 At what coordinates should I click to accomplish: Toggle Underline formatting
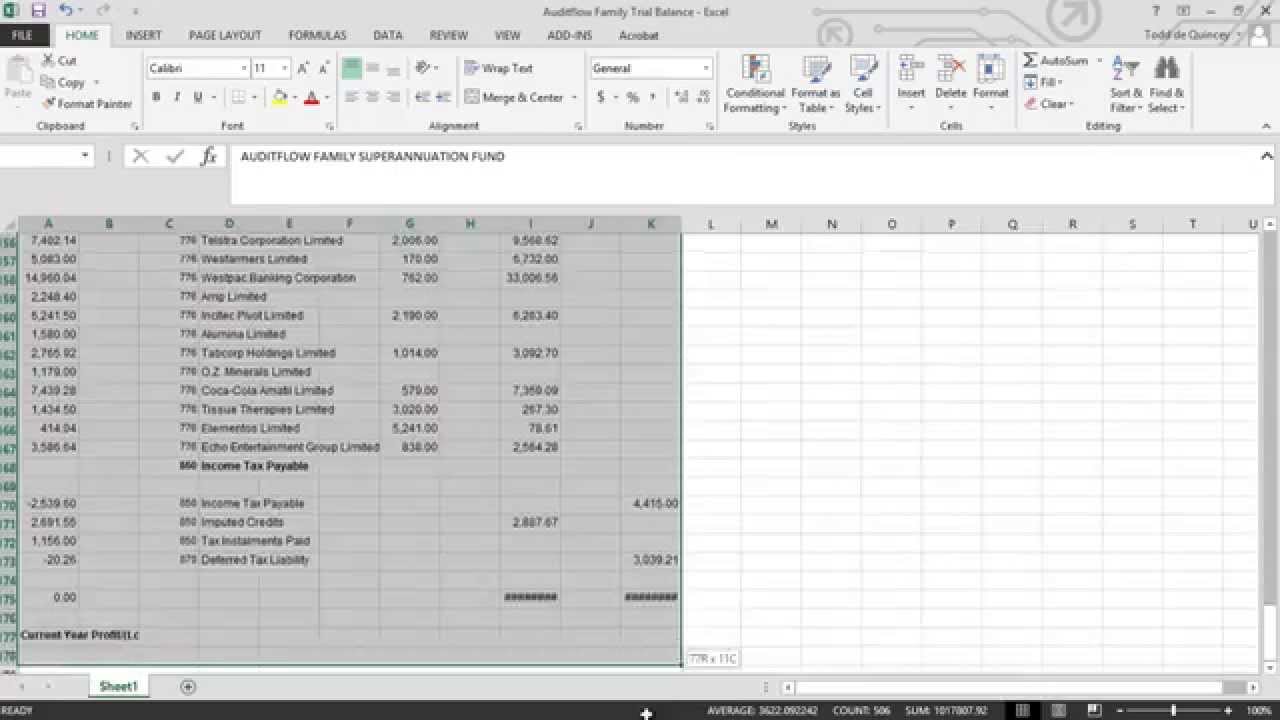(198, 97)
